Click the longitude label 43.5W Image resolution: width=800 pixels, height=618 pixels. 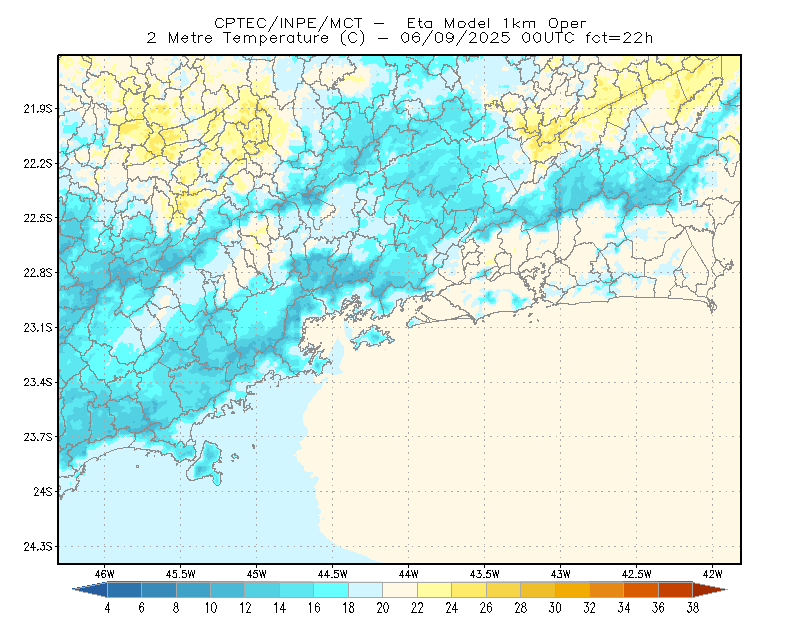tap(485, 574)
